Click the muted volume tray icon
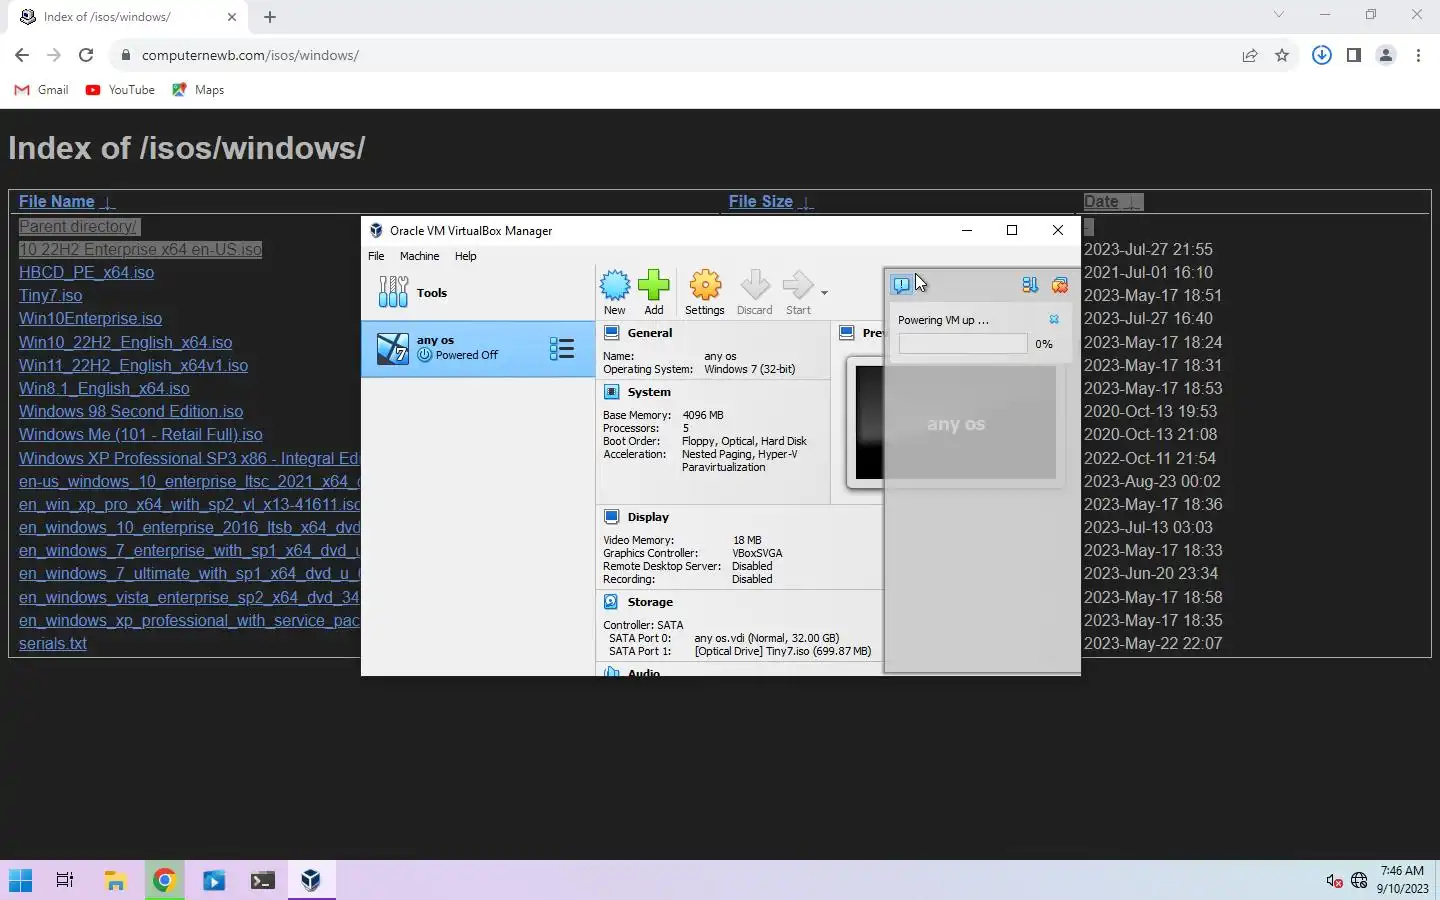 (1334, 881)
